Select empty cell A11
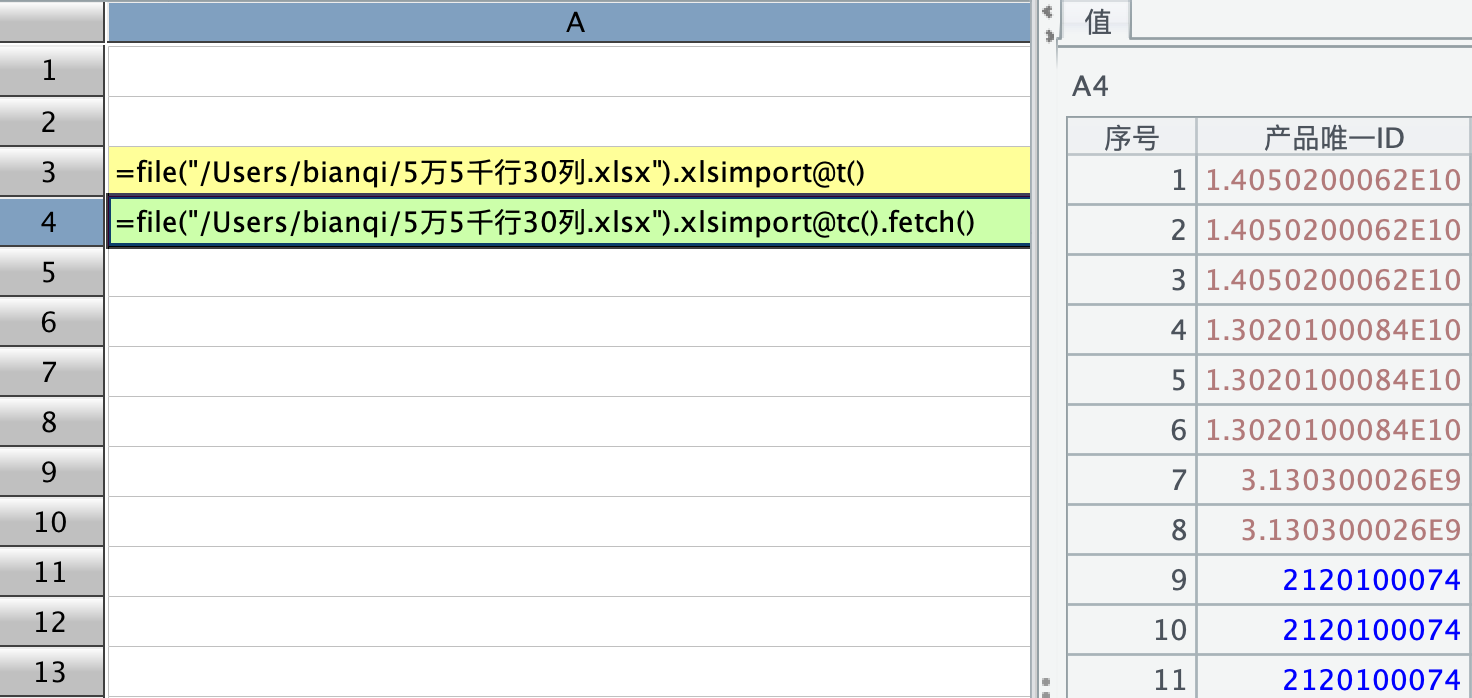 point(568,572)
